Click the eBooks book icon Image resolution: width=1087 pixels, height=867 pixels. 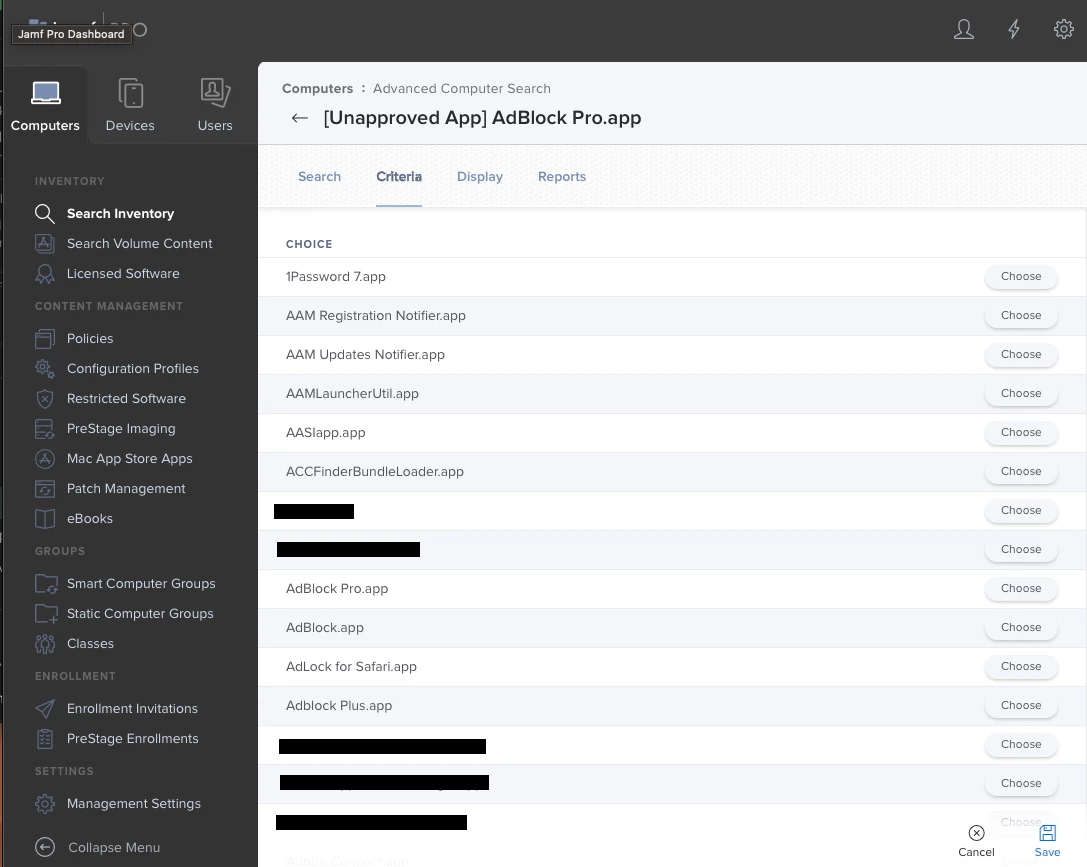(x=44, y=518)
